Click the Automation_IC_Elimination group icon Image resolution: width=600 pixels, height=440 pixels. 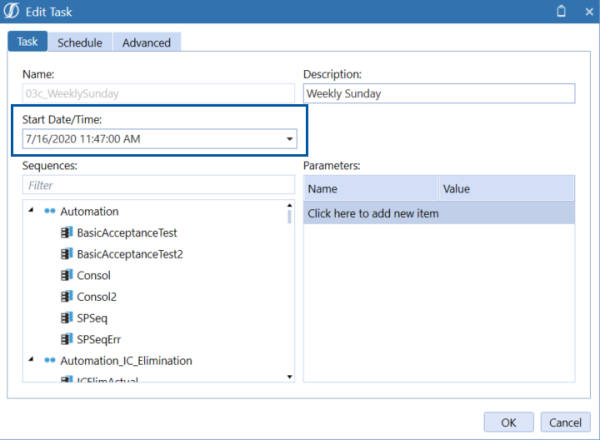coord(49,360)
